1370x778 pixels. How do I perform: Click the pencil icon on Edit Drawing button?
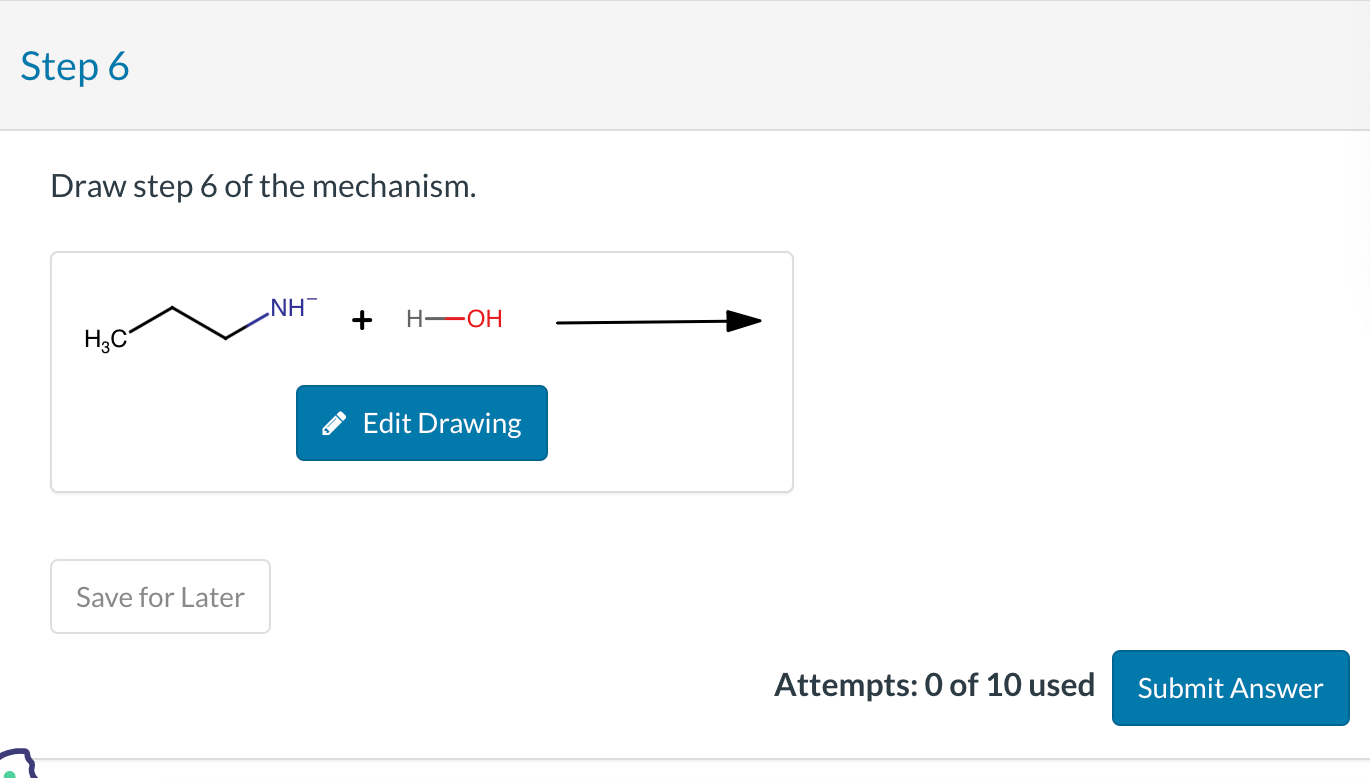[336, 422]
